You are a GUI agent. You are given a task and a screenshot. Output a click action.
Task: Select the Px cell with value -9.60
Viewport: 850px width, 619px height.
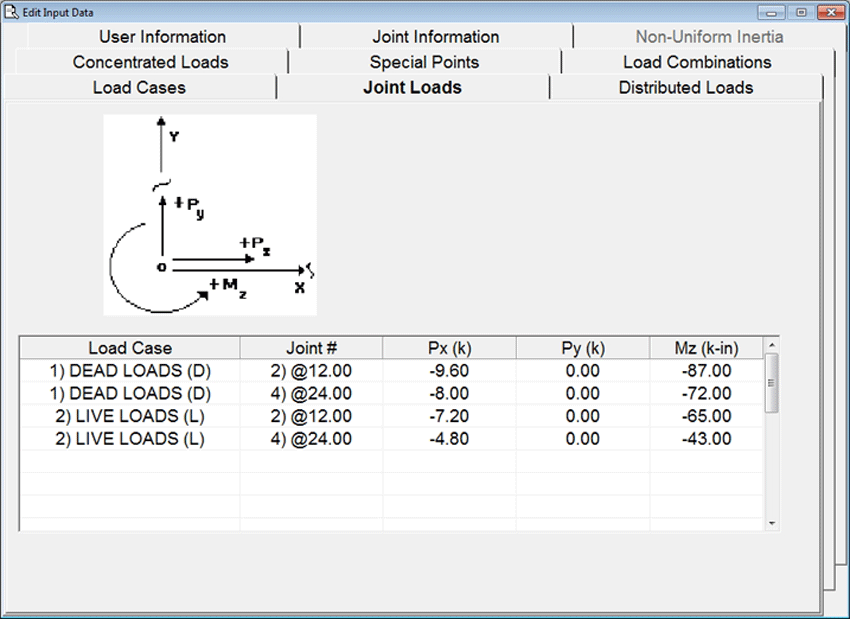(x=449, y=371)
